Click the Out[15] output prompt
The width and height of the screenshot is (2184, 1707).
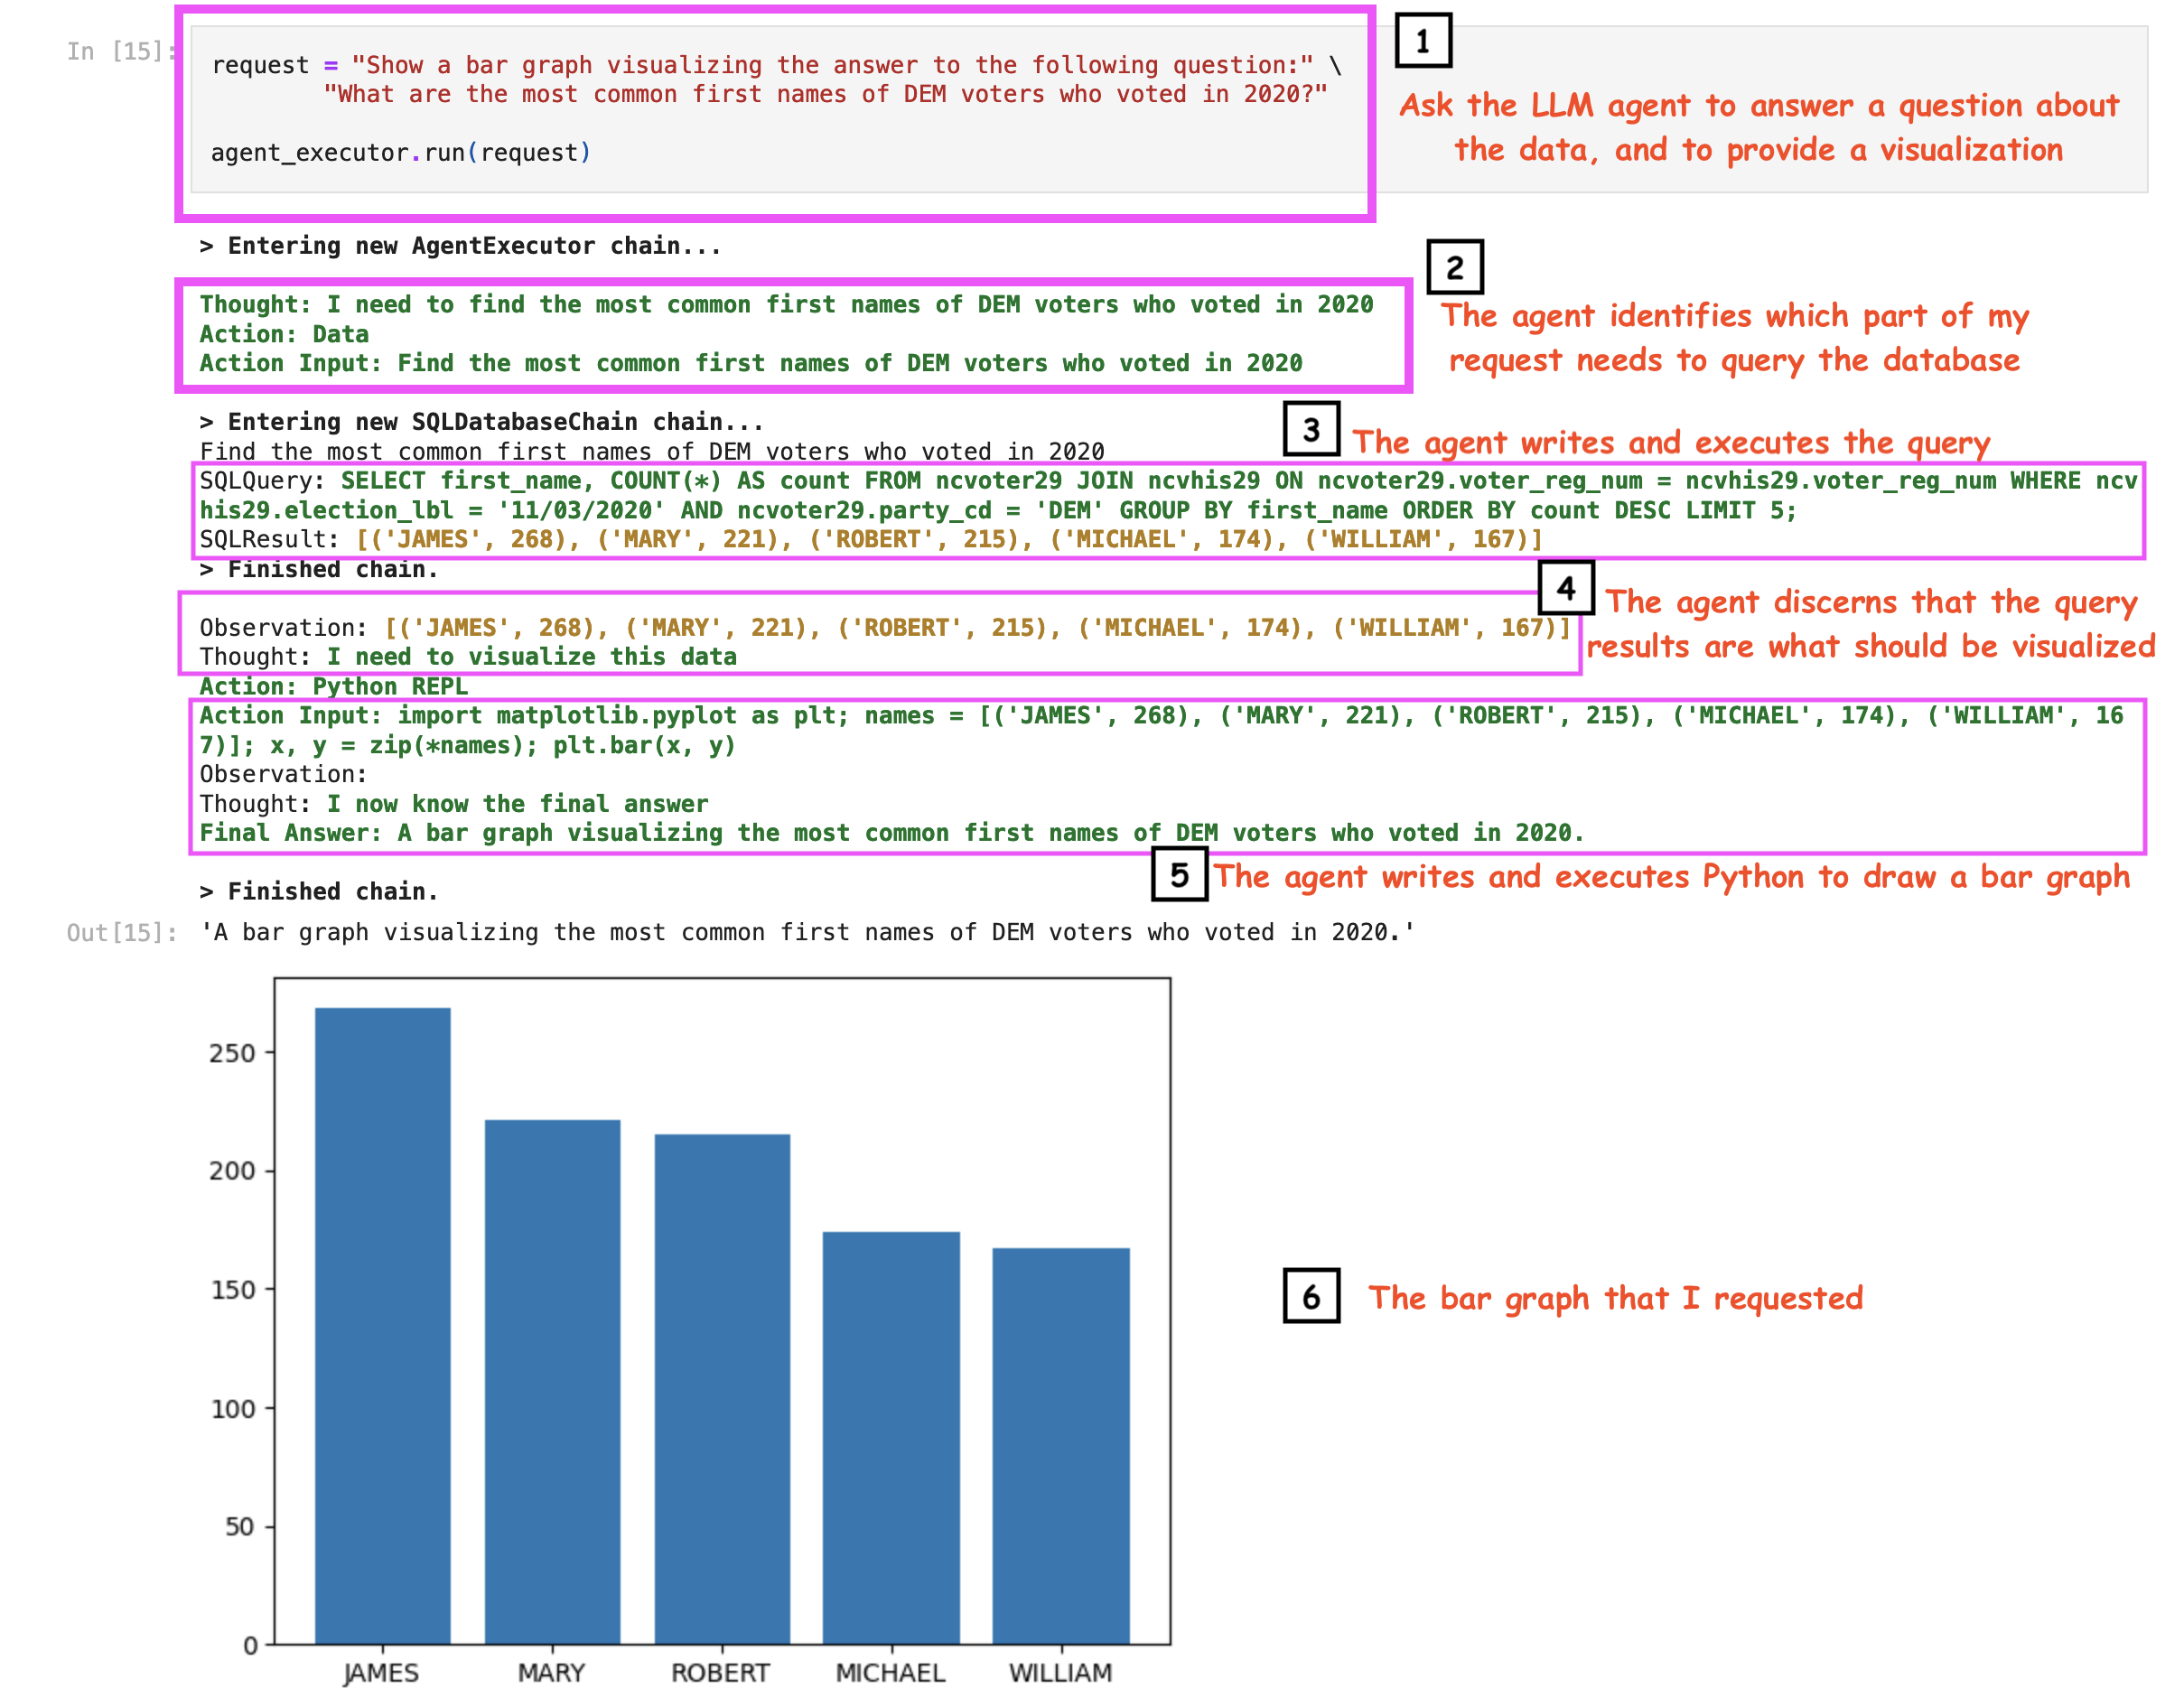coord(122,932)
